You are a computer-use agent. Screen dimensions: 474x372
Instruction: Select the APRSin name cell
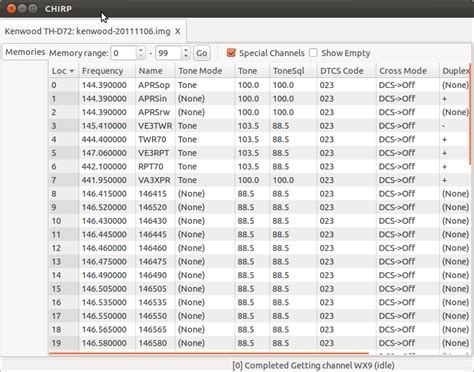point(155,99)
